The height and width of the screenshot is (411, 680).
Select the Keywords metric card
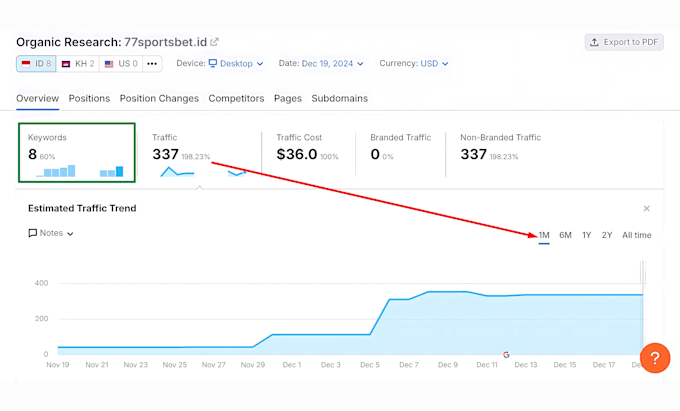tap(77, 153)
